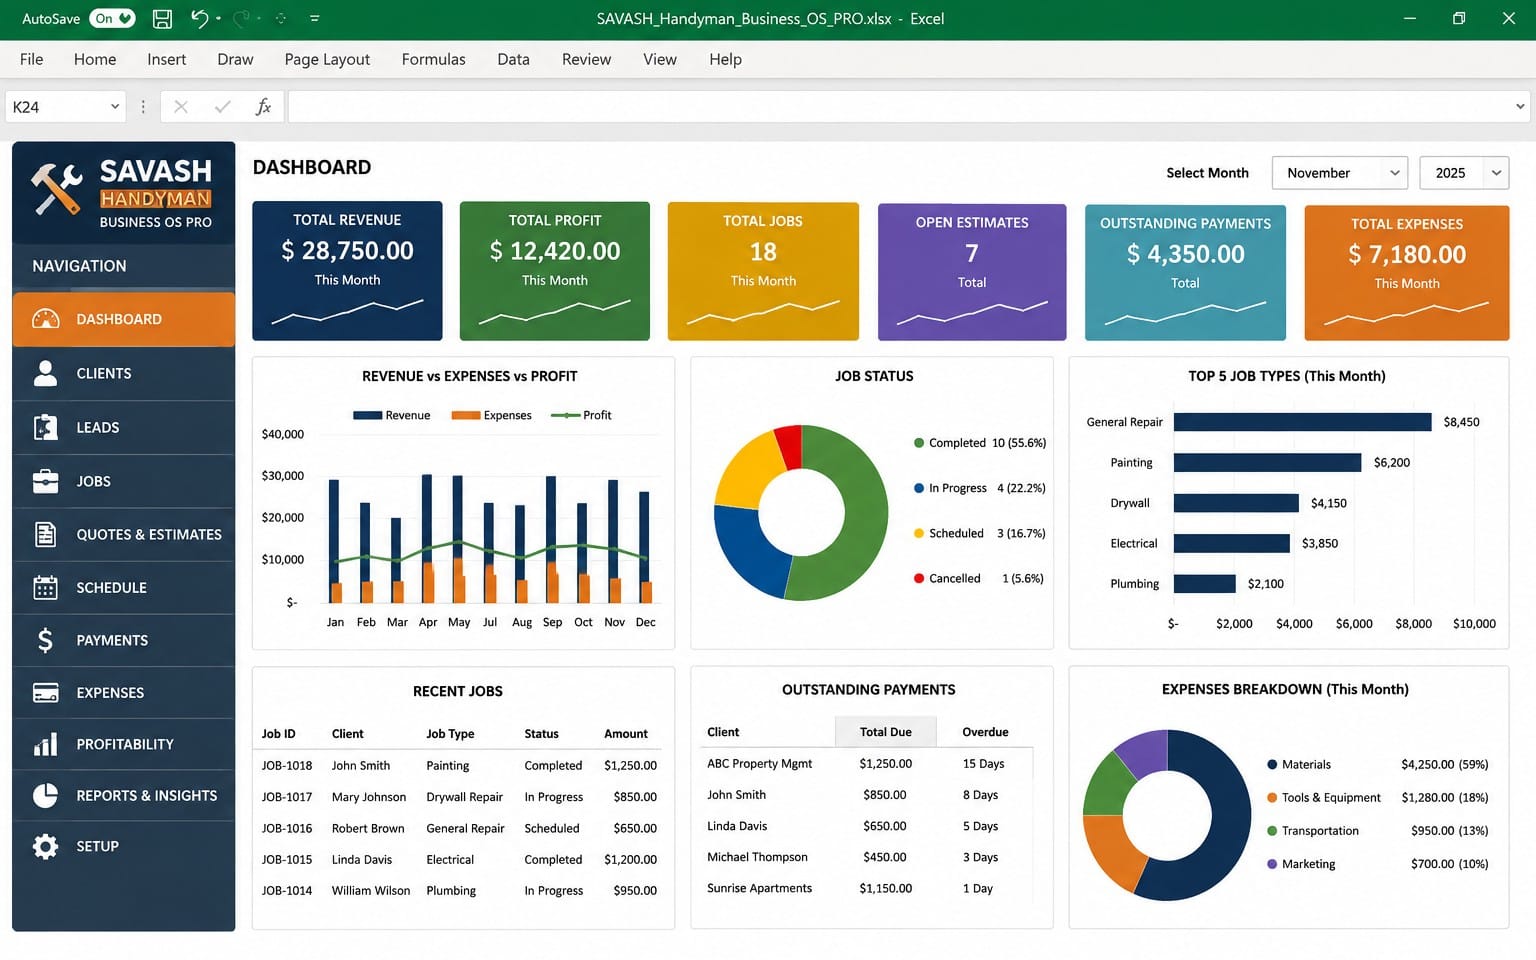Open the year dropdown showing 2025

[1464, 173]
